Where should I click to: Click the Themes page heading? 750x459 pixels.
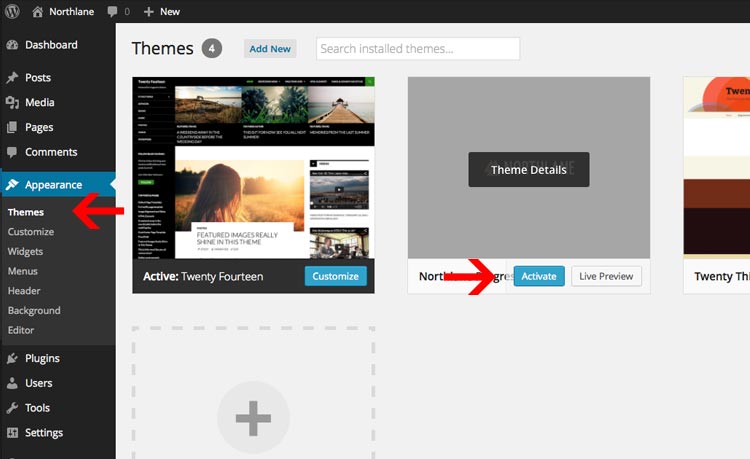(x=163, y=48)
